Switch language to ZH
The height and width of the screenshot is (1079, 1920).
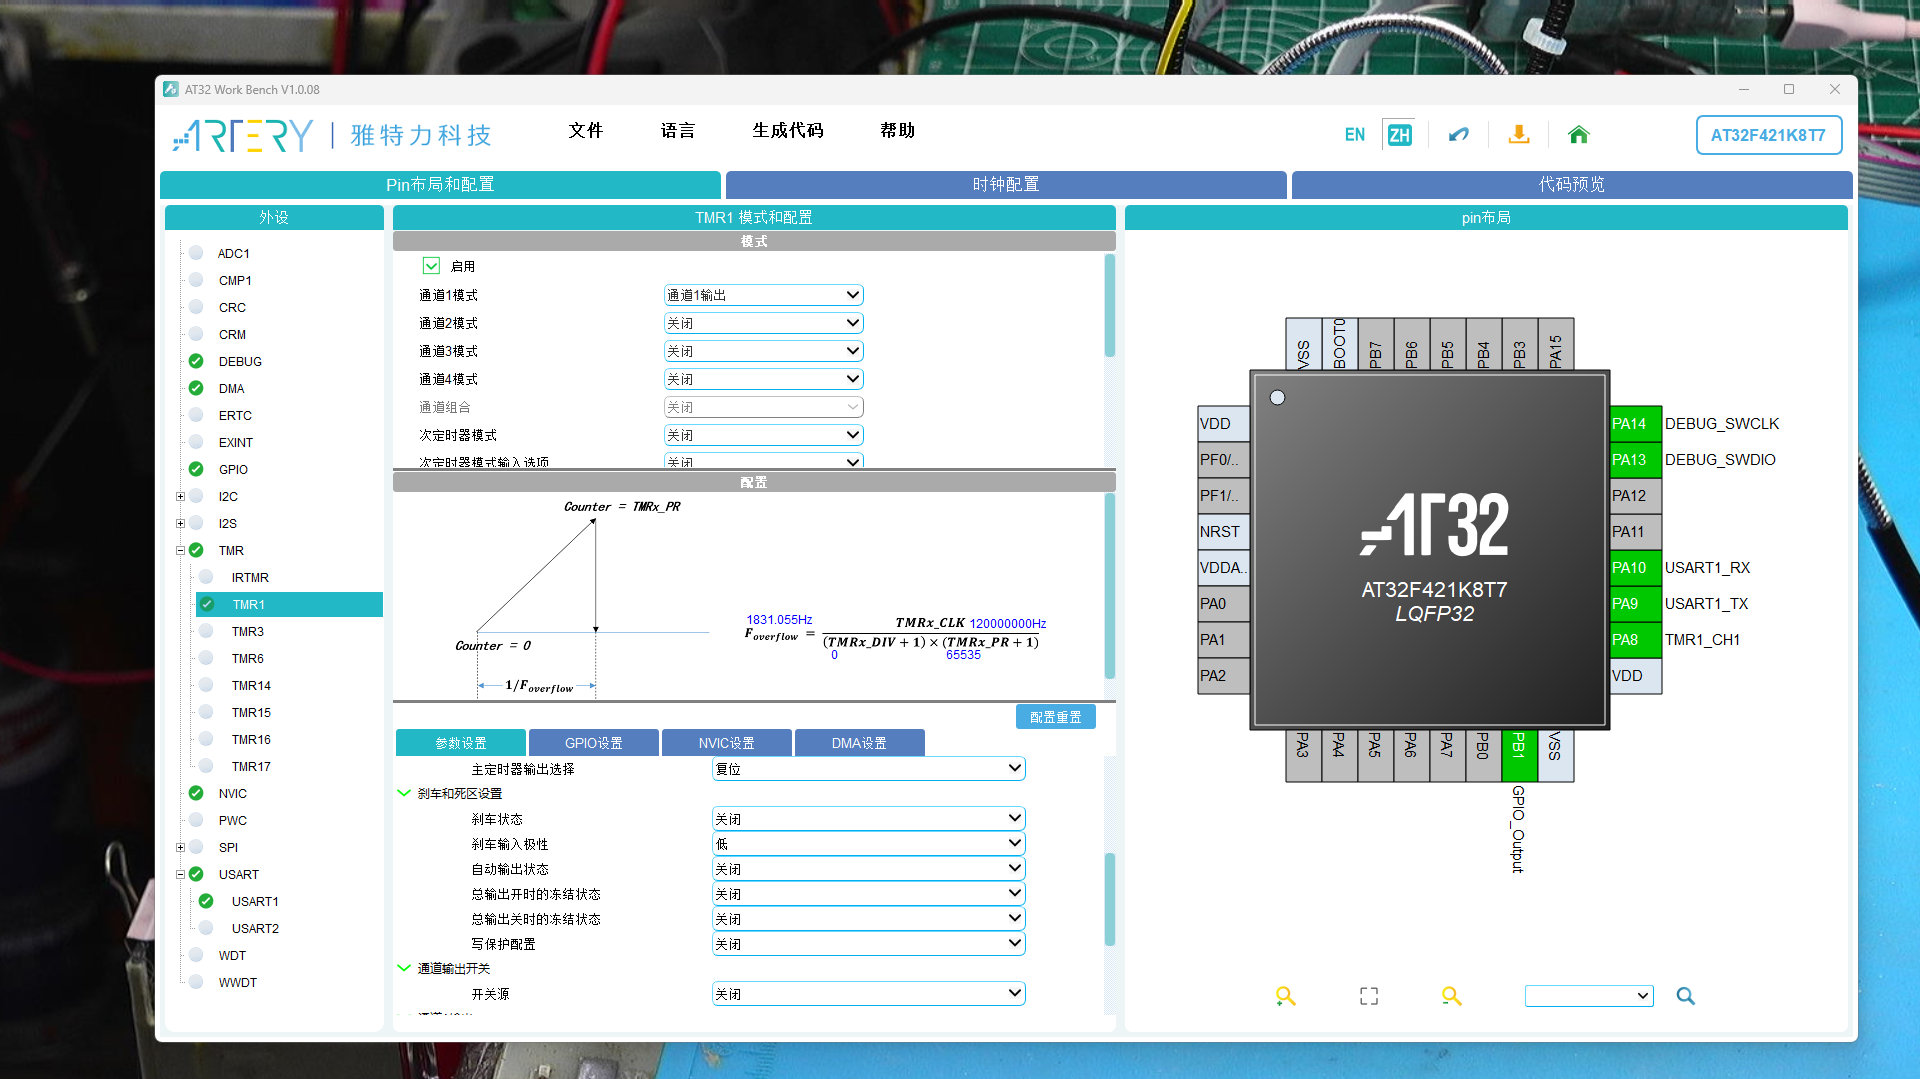tap(1399, 135)
